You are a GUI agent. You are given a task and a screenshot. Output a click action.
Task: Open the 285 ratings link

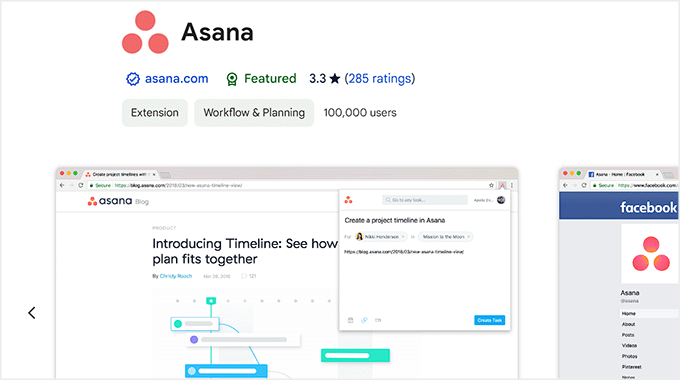tap(379, 79)
